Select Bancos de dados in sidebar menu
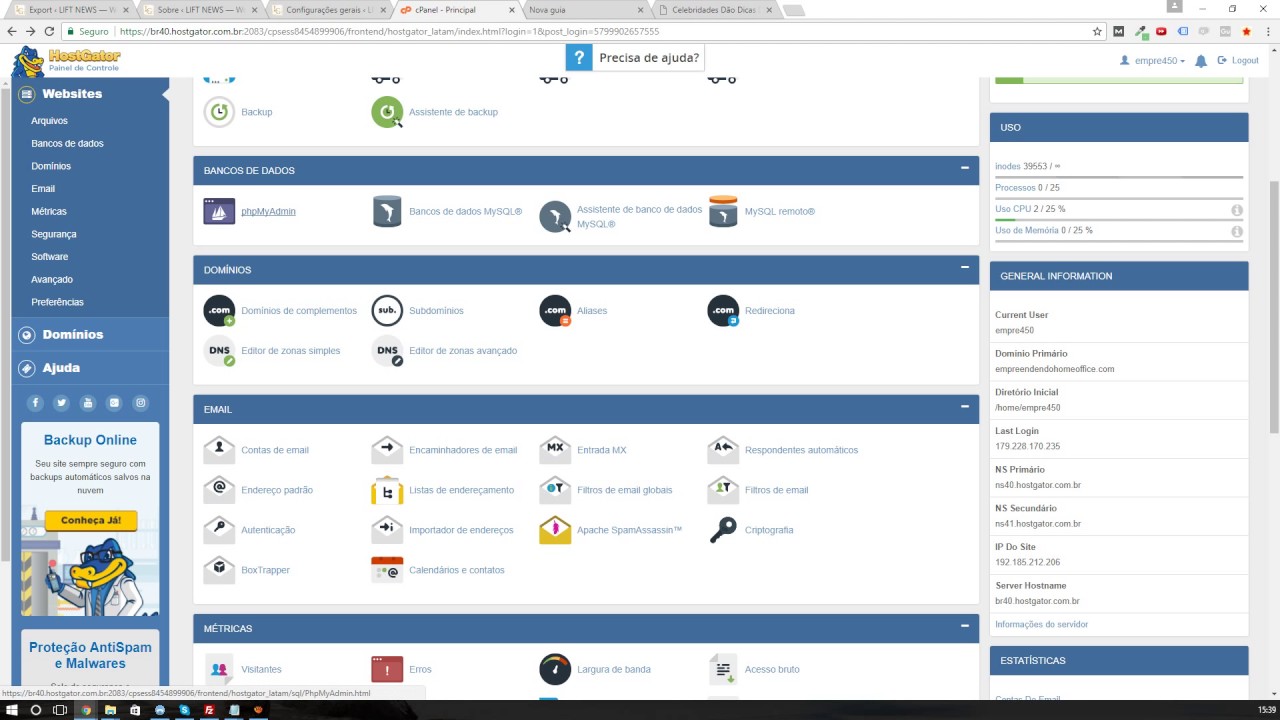The width and height of the screenshot is (1280, 720). coord(67,144)
